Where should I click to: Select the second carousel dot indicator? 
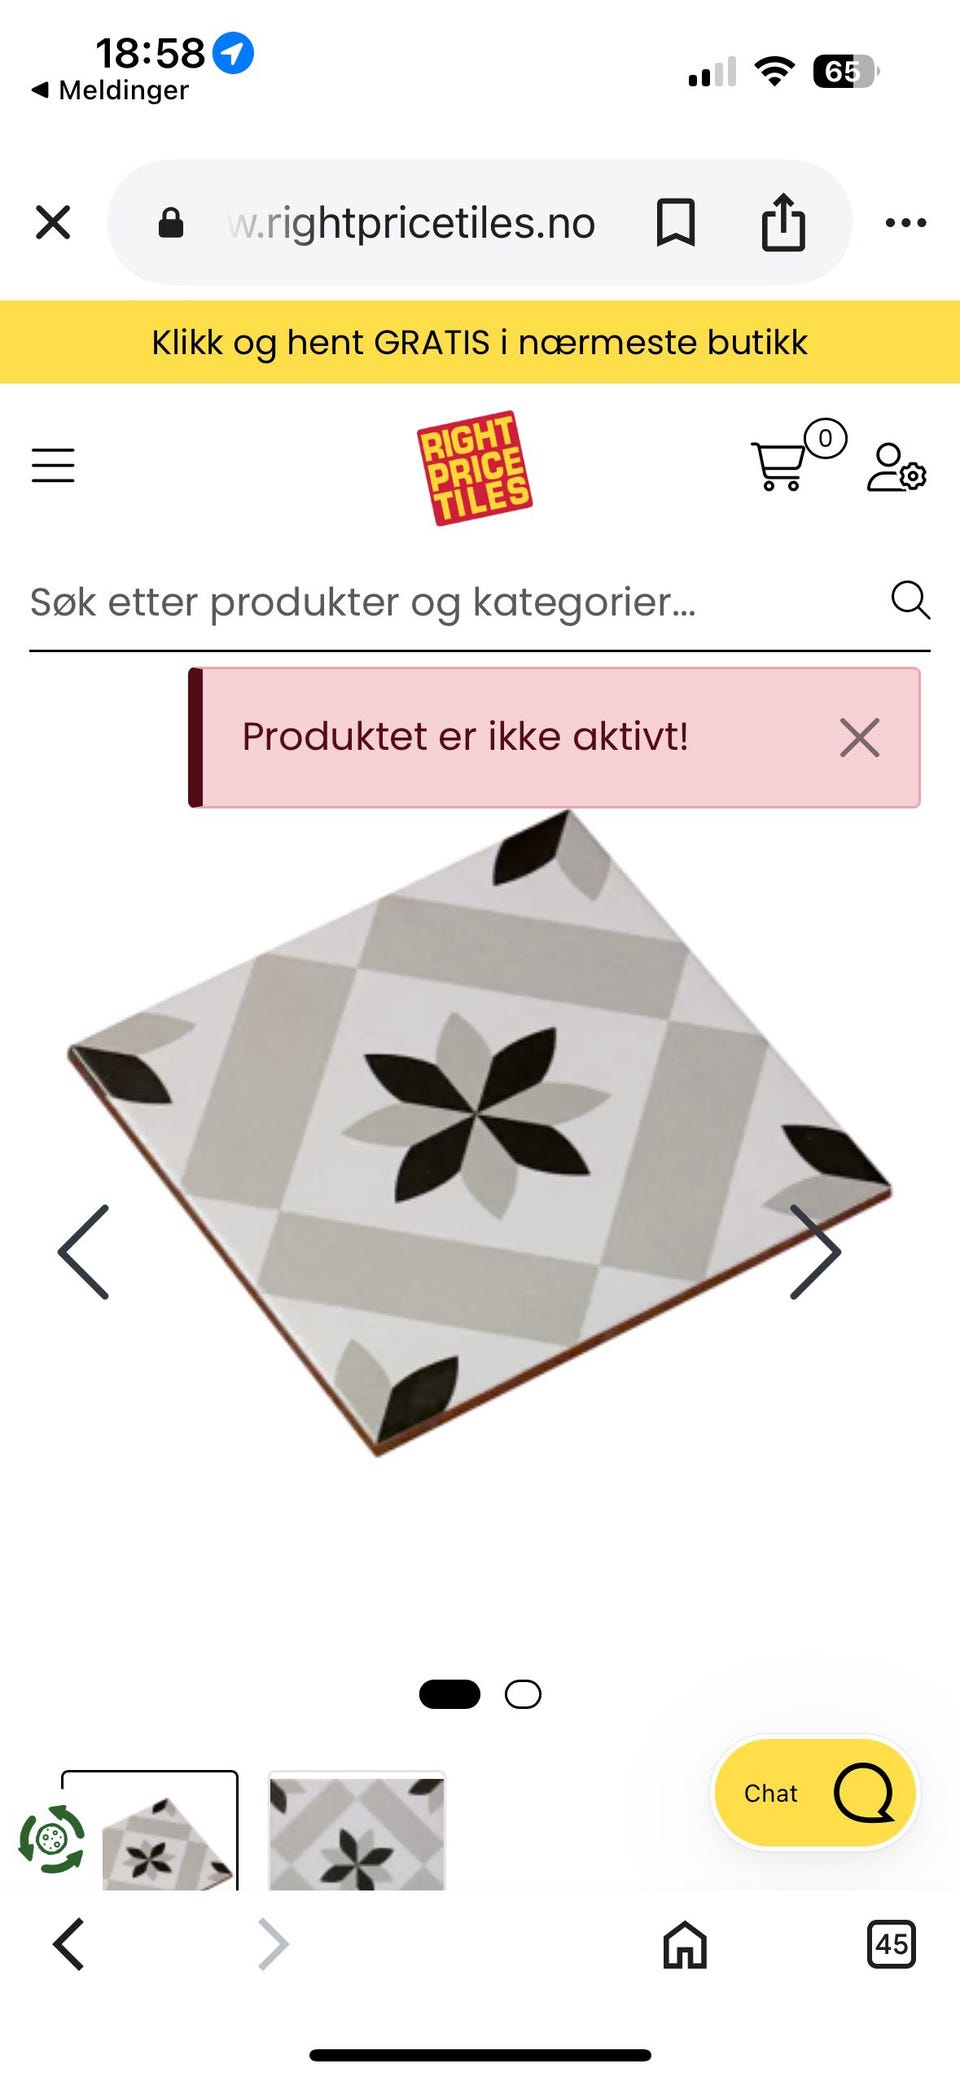(x=523, y=1694)
